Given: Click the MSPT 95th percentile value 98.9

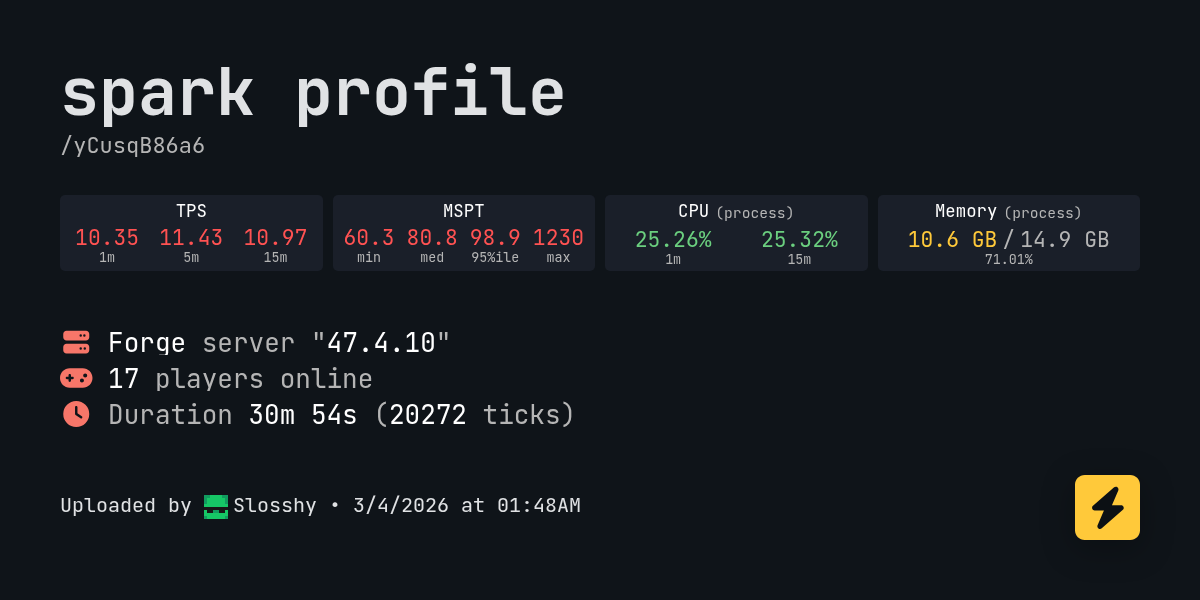Looking at the screenshot, I should [x=495, y=238].
